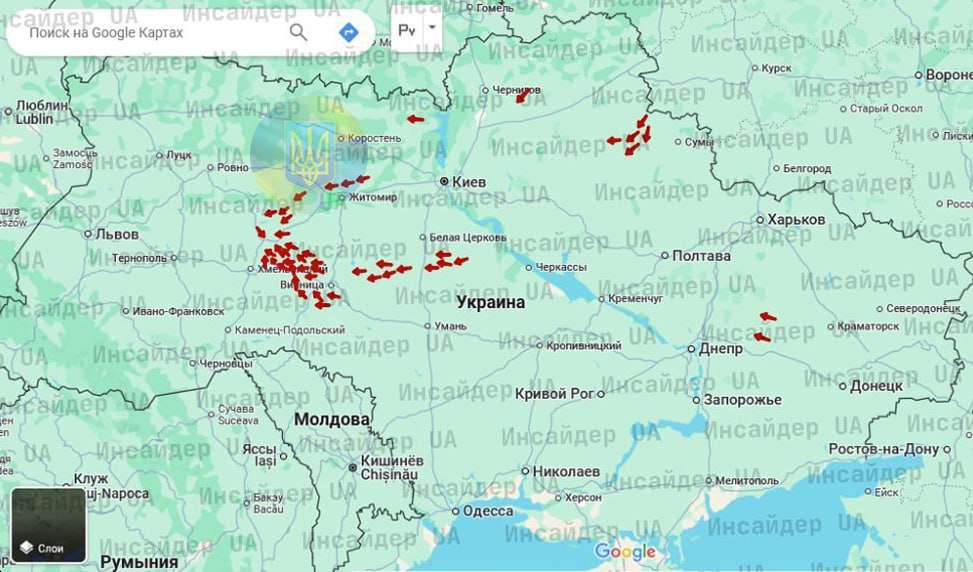Click the red arrow near Чернигов
Image resolution: width=973 pixels, height=572 pixels.
522,96
